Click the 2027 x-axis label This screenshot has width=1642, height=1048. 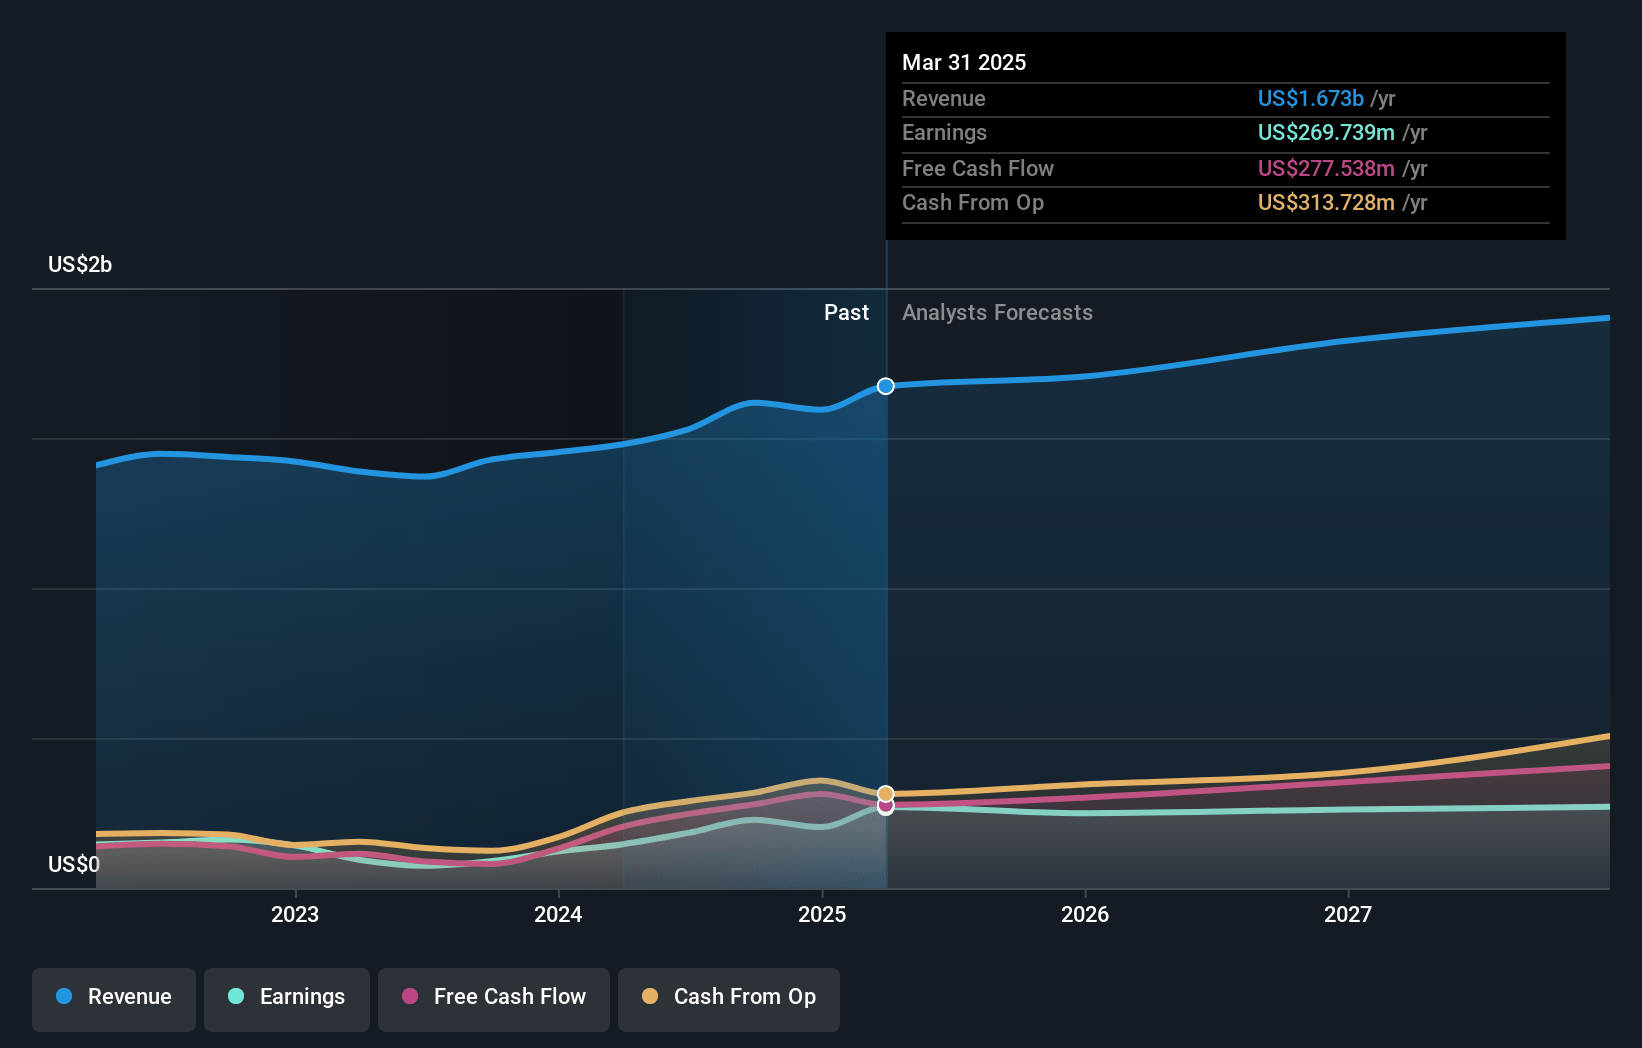[1348, 914]
